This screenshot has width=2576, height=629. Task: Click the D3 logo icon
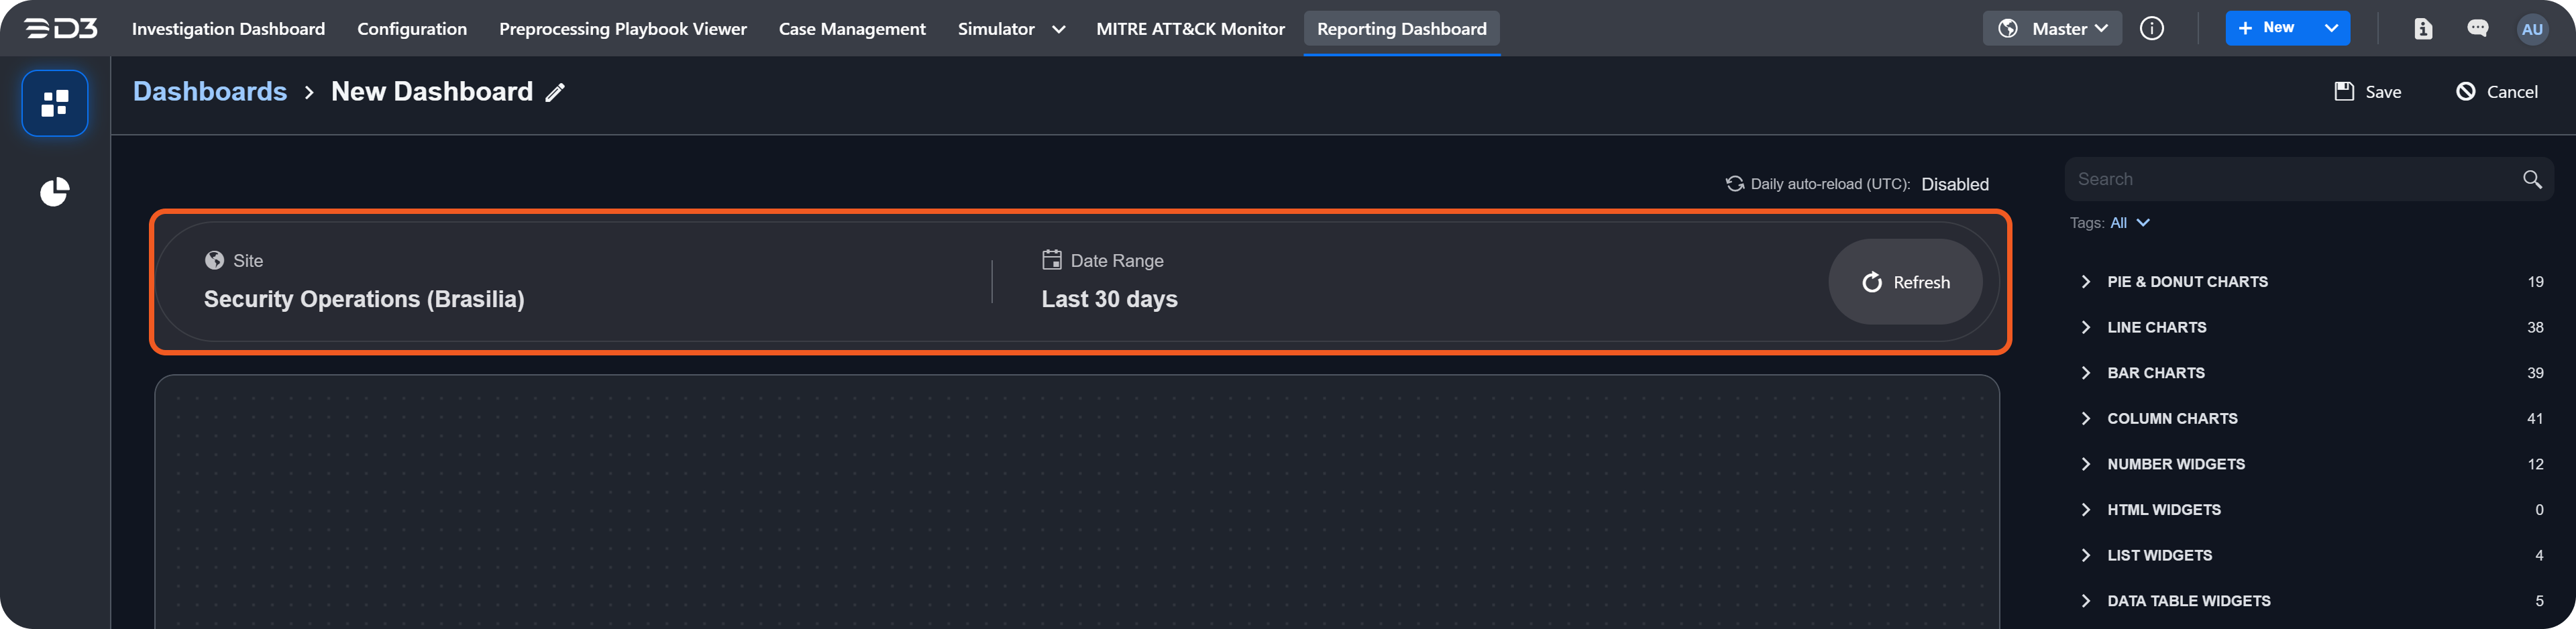61,29
